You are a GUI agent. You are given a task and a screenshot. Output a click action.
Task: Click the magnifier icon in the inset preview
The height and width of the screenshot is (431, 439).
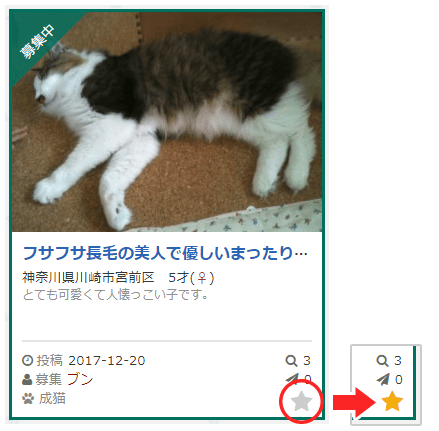[382, 360]
